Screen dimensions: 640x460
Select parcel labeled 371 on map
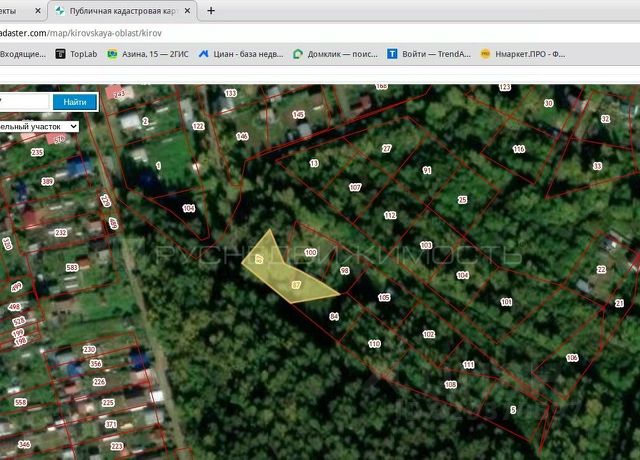[x=111, y=424]
